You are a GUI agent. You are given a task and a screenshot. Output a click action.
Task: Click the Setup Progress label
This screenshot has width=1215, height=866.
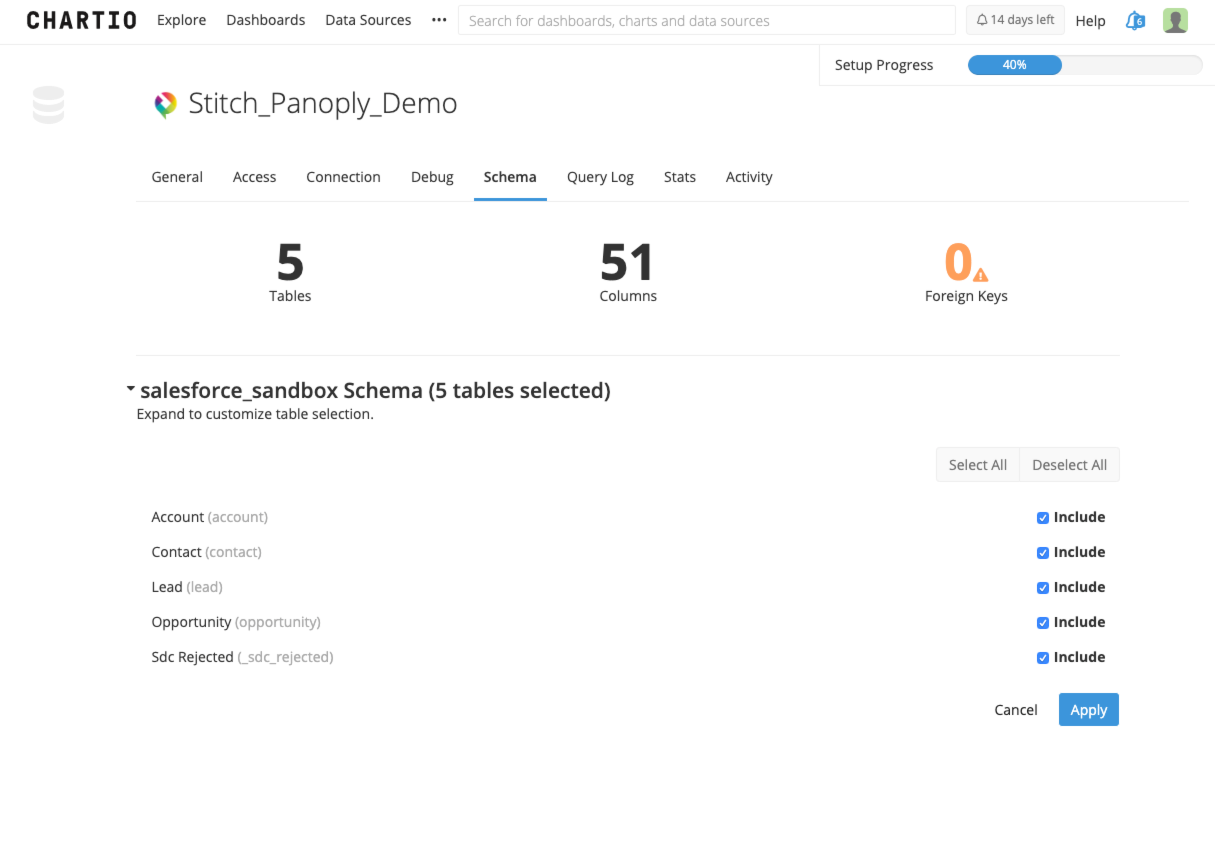click(884, 65)
